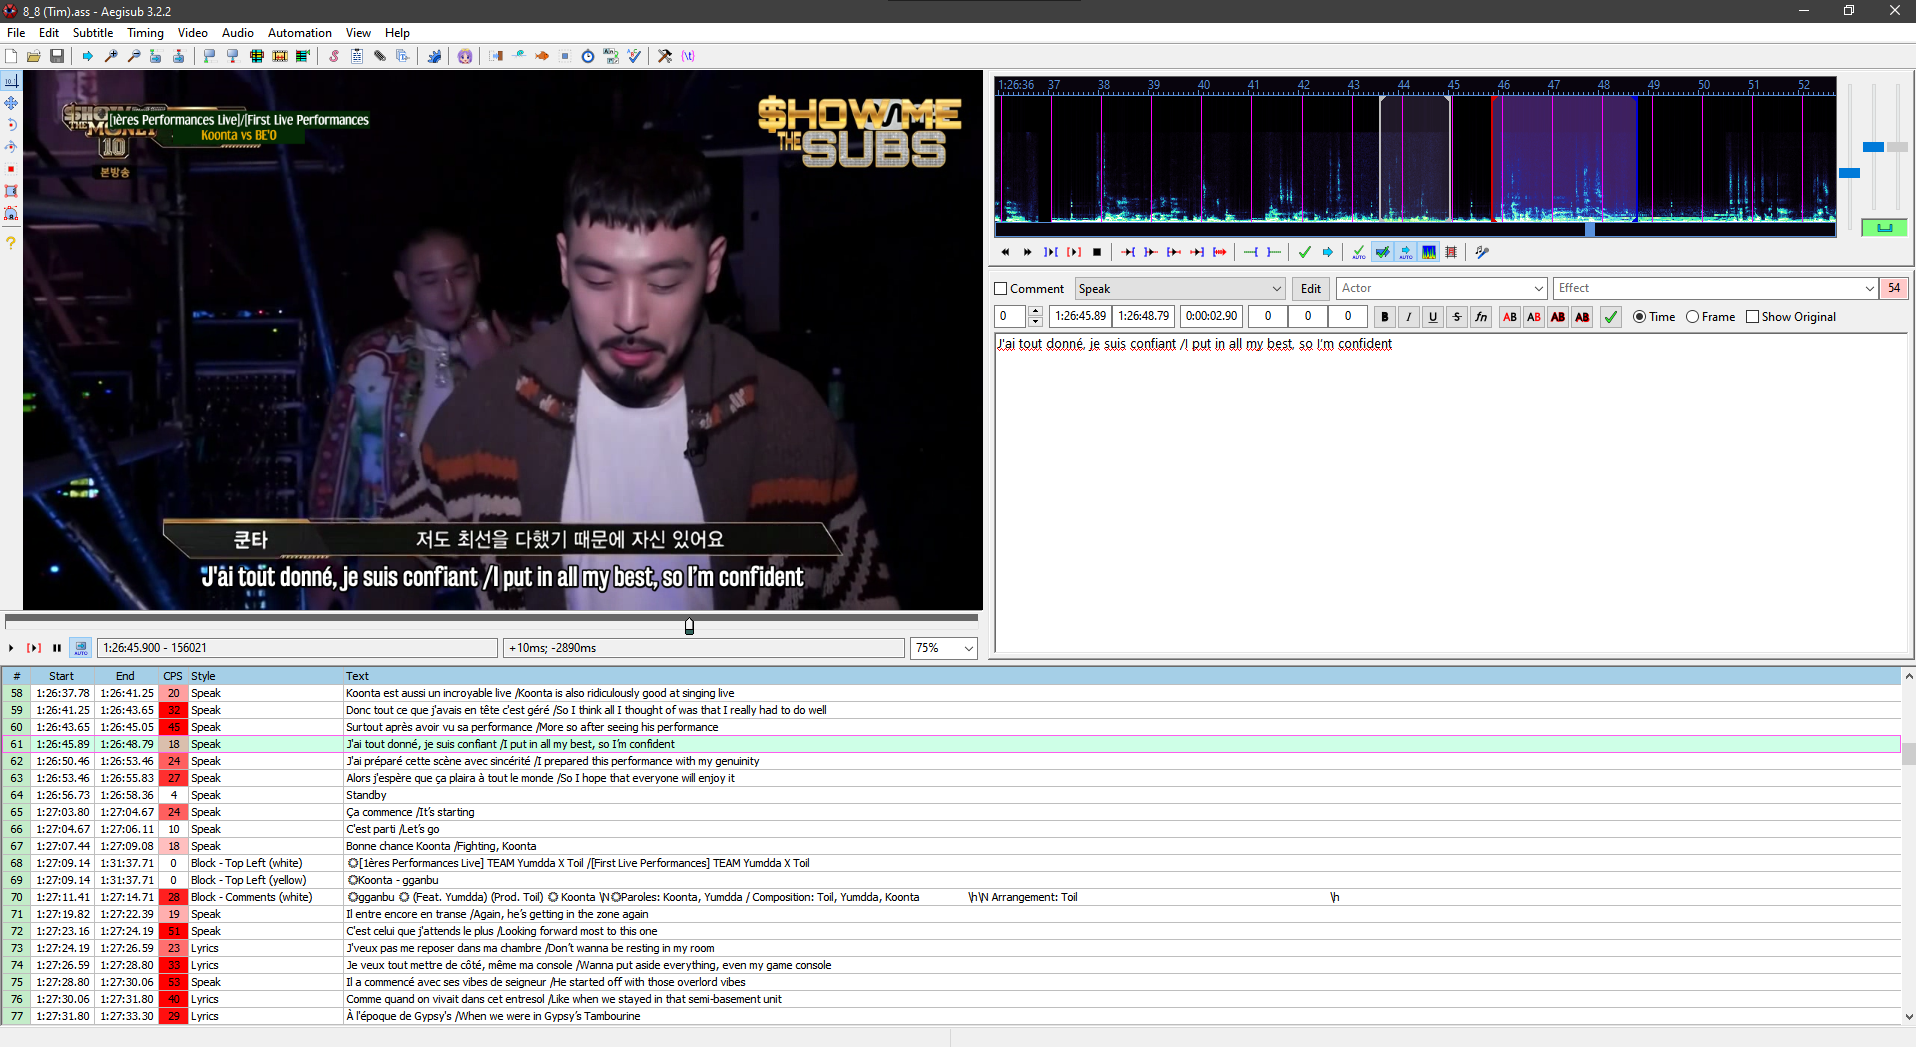The width and height of the screenshot is (1916, 1047).
Task: Open the Automation menu
Action: click(299, 33)
